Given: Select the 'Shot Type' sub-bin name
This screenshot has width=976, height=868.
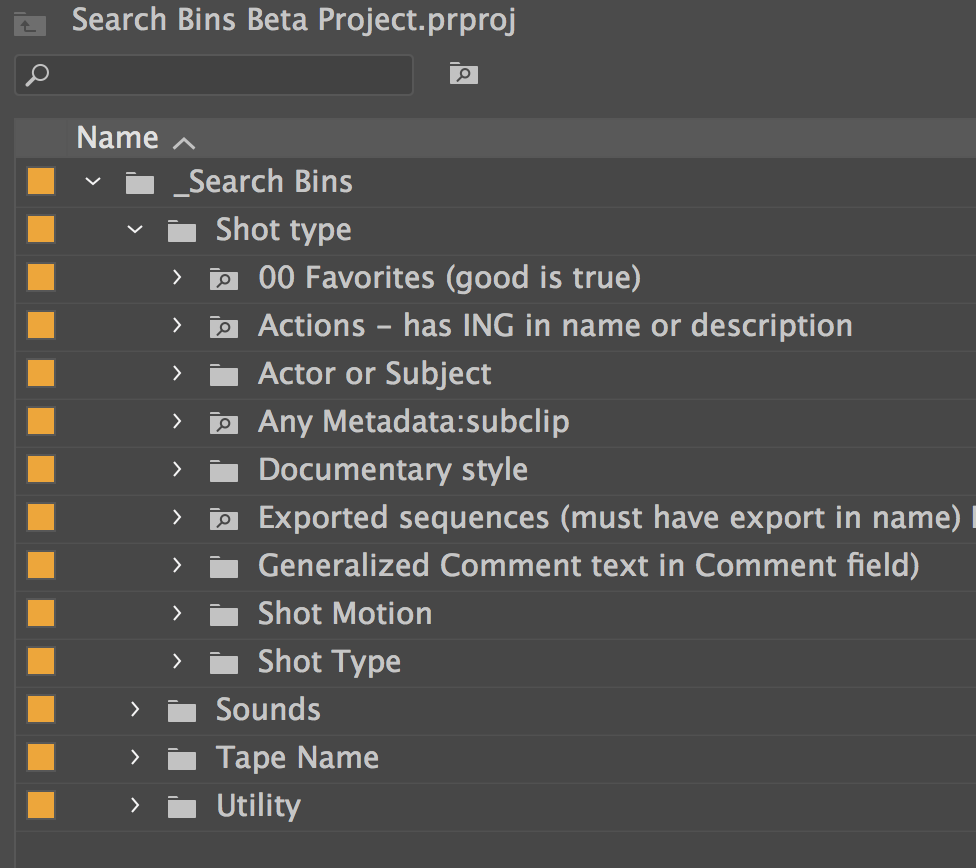Looking at the screenshot, I should pos(329,662).
